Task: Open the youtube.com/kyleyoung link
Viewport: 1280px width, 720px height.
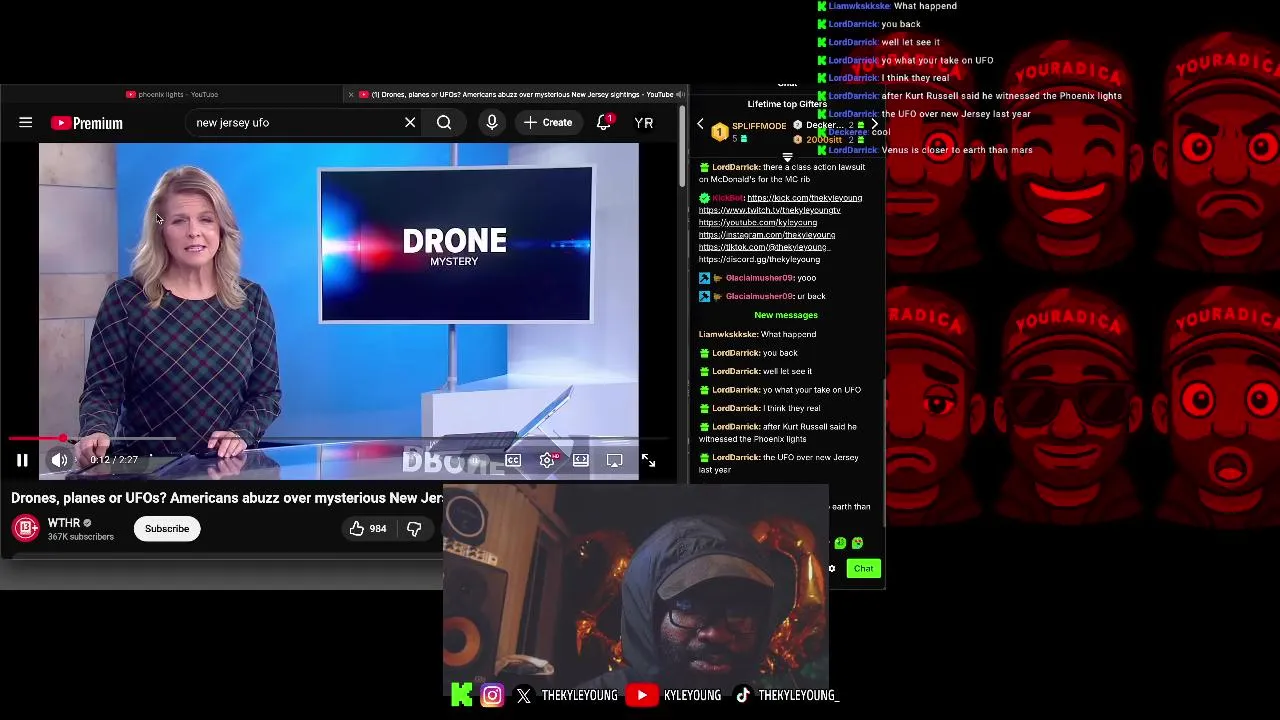Action: tap(757, 222)
